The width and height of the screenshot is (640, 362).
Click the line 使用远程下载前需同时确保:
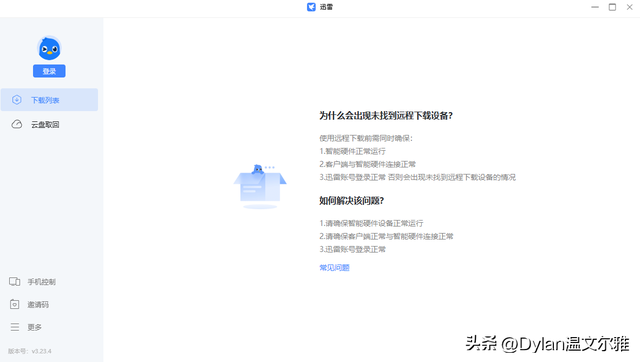click(x=366, y=138)
